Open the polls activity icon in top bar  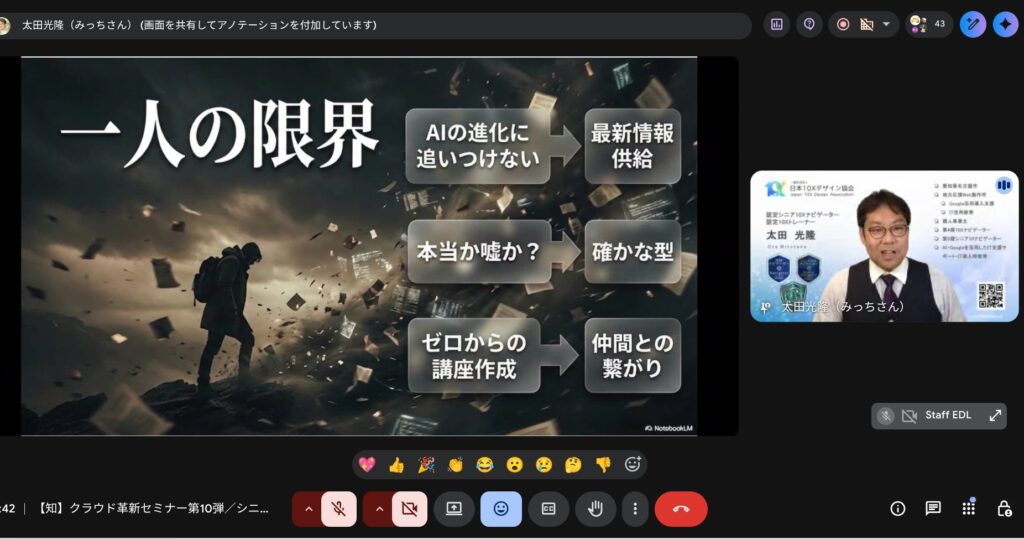777,24
